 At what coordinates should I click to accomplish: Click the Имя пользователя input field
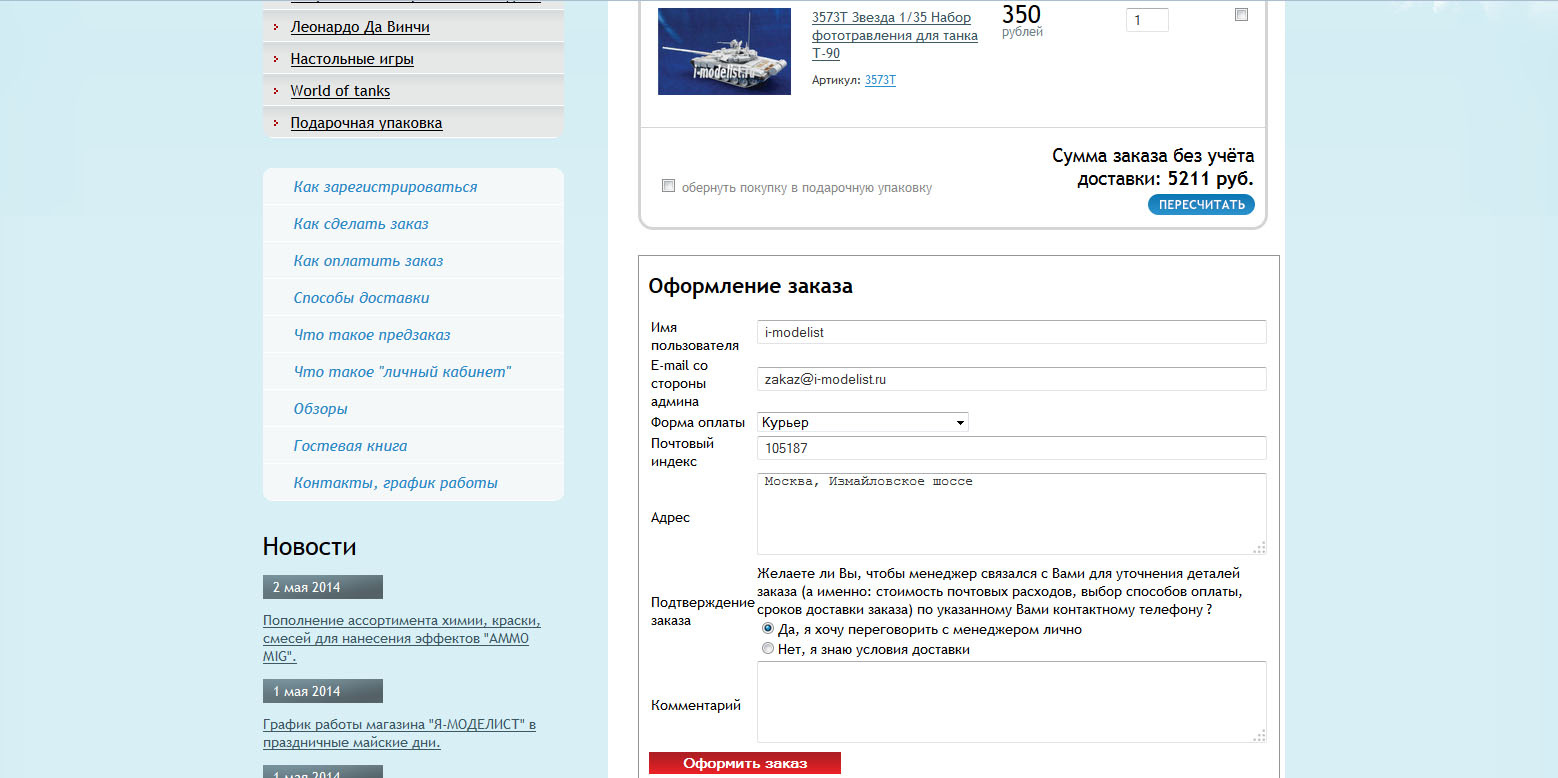[x=1011, y=332]
